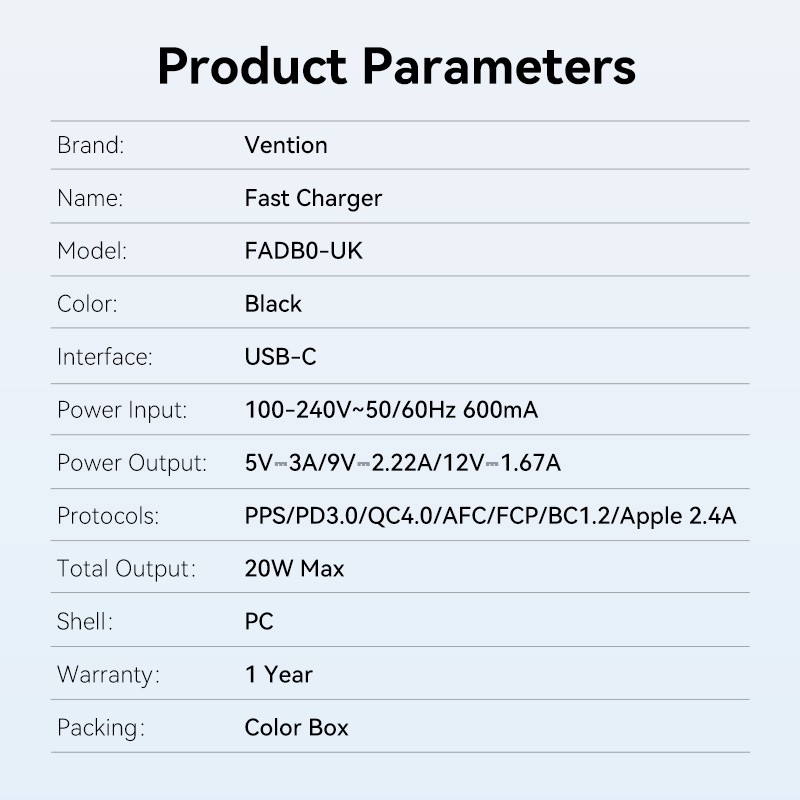The height and width of the screenshot is (800, 800).
Task: Click the Color Box packing value
Action: (296, 728)
